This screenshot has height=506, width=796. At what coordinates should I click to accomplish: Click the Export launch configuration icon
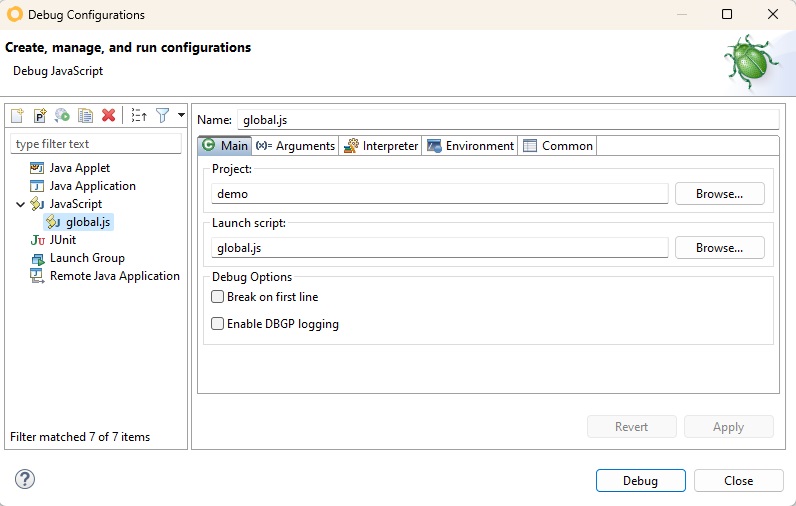tap(62, 116)
